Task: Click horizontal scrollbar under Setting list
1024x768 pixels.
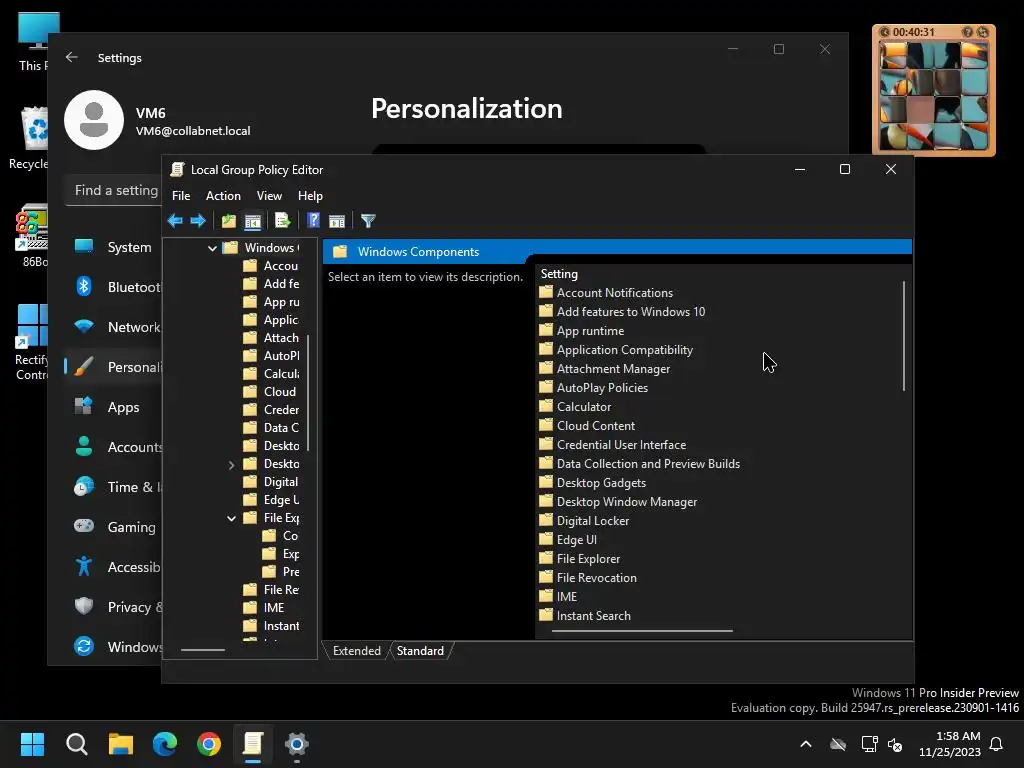Action: tap(642, 631)
